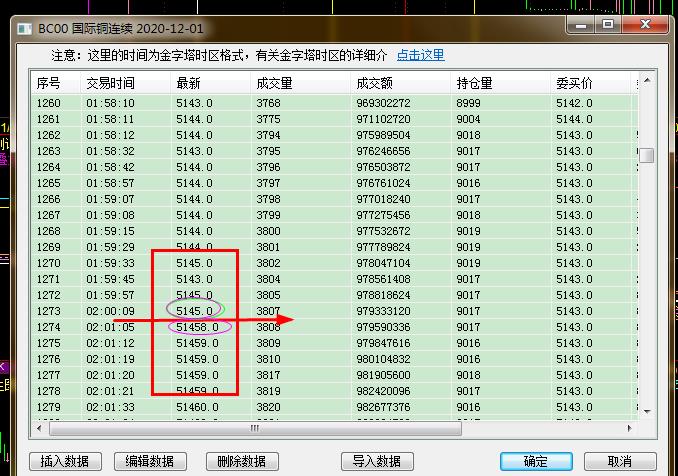Sort by 交易时间 column header
Viewport: 678px width, 476px height.
click(125, 83)
